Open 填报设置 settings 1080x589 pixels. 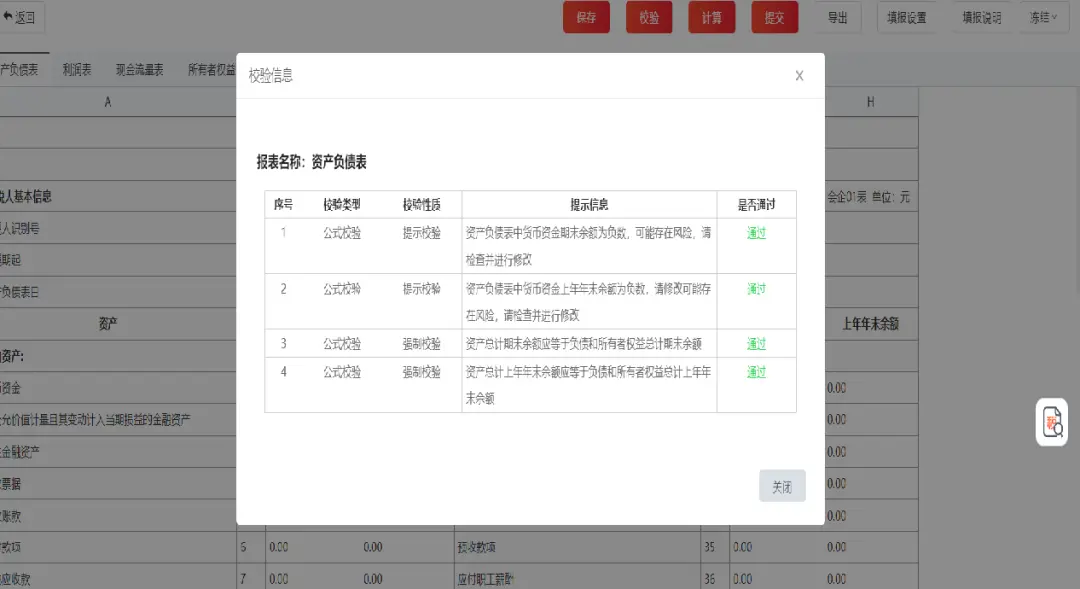coord(906,18)
